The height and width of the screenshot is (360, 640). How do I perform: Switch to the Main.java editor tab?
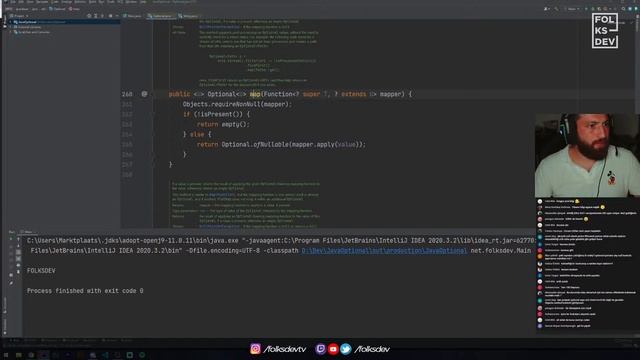pos(133,16)
